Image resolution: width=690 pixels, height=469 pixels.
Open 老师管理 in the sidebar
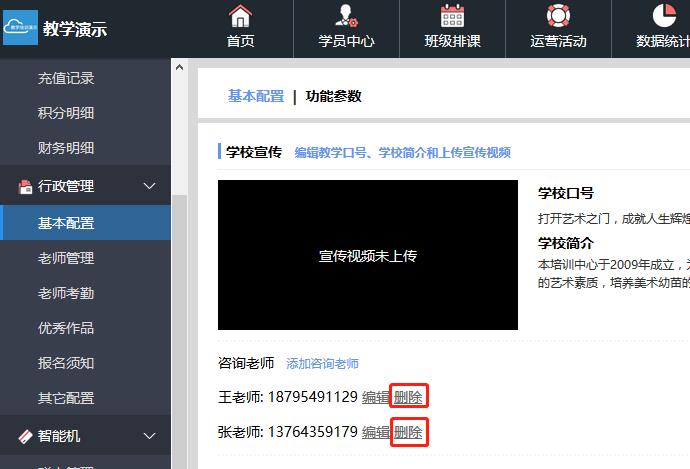(x=66, y=258)
